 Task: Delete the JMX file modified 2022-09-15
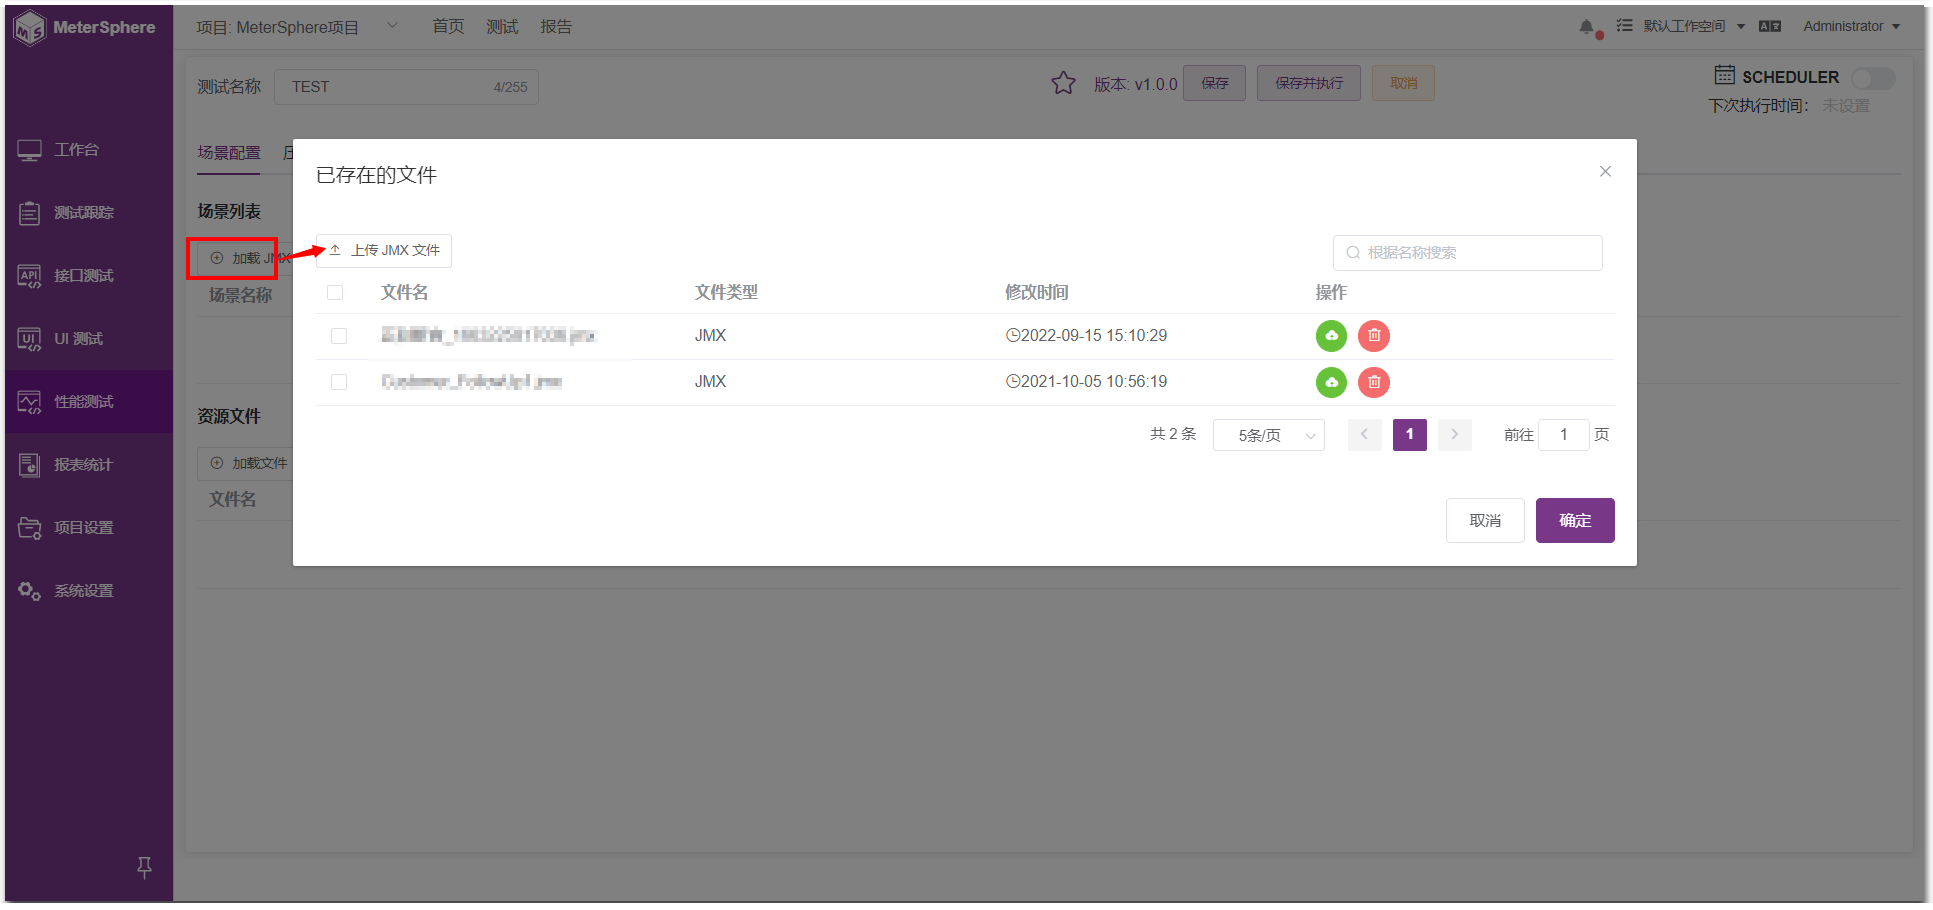(x=1374, y=336)
